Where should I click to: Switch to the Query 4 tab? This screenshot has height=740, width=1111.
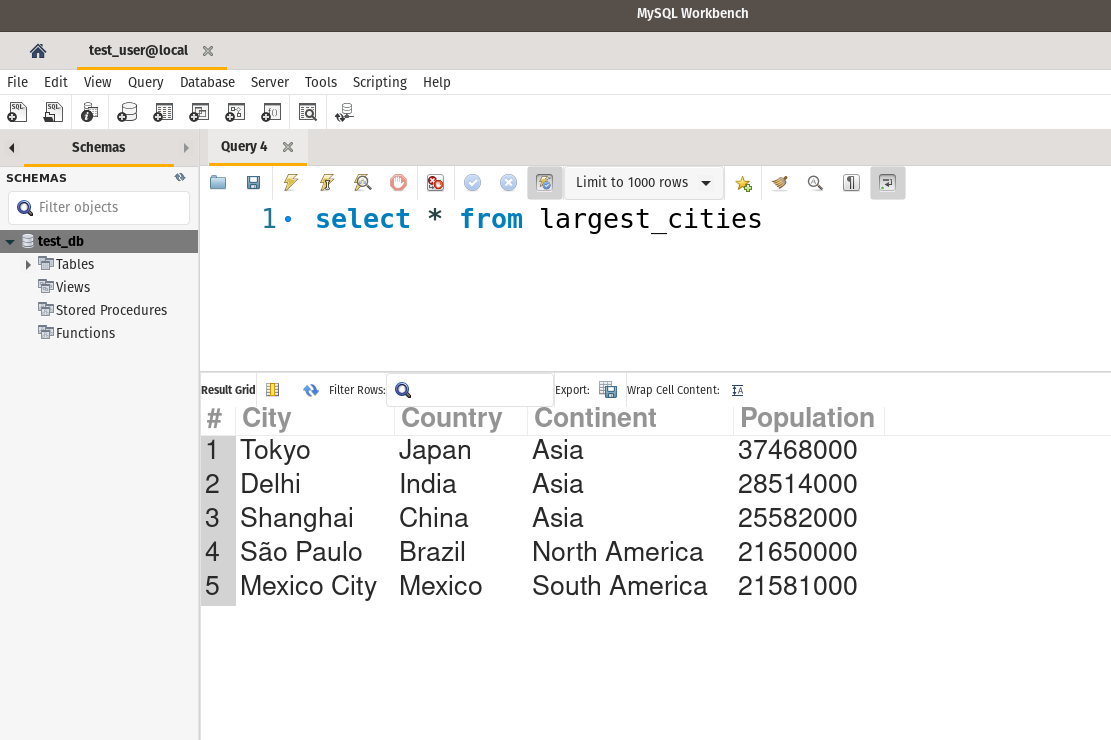243,146
